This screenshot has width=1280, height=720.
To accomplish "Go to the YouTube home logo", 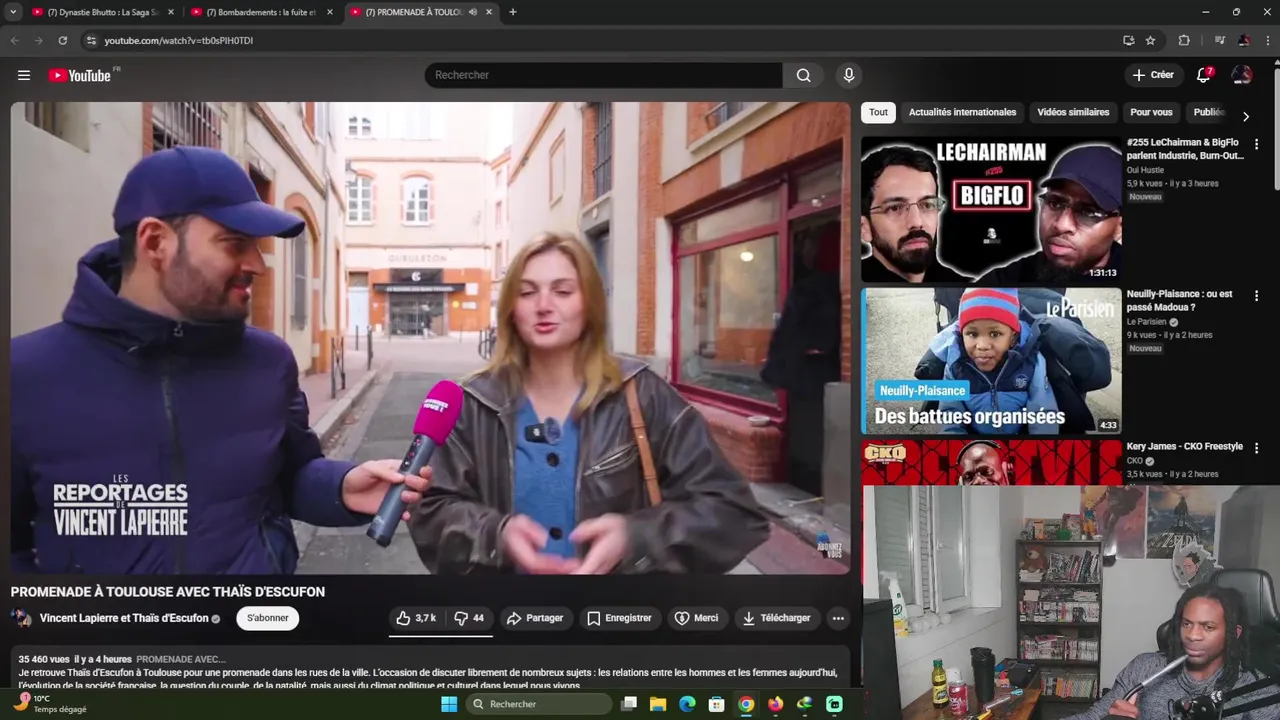I will coord(80,75).
